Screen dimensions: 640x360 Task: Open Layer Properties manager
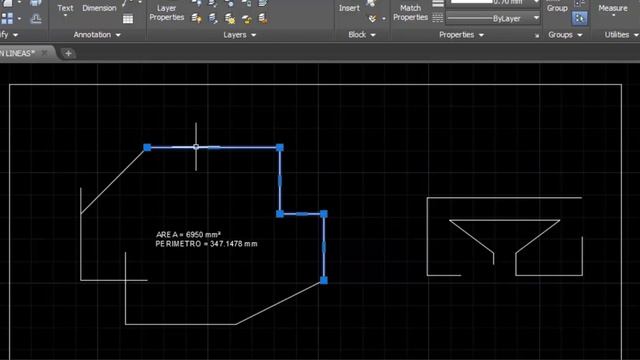point(167,13)
